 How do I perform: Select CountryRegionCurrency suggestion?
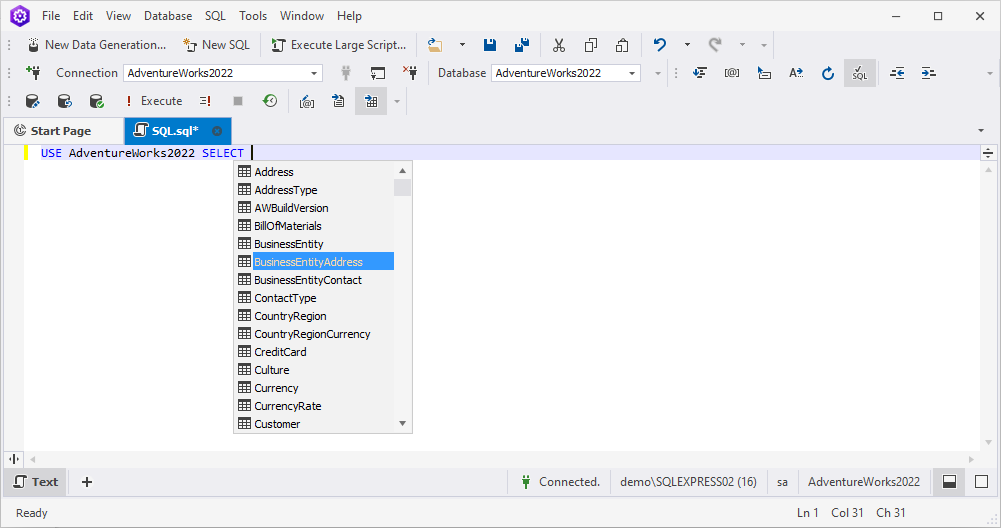[x=315, y=334]
